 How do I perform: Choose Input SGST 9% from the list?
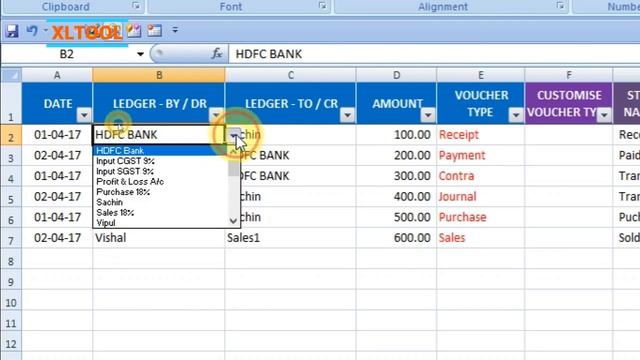(x=160, y=171)
